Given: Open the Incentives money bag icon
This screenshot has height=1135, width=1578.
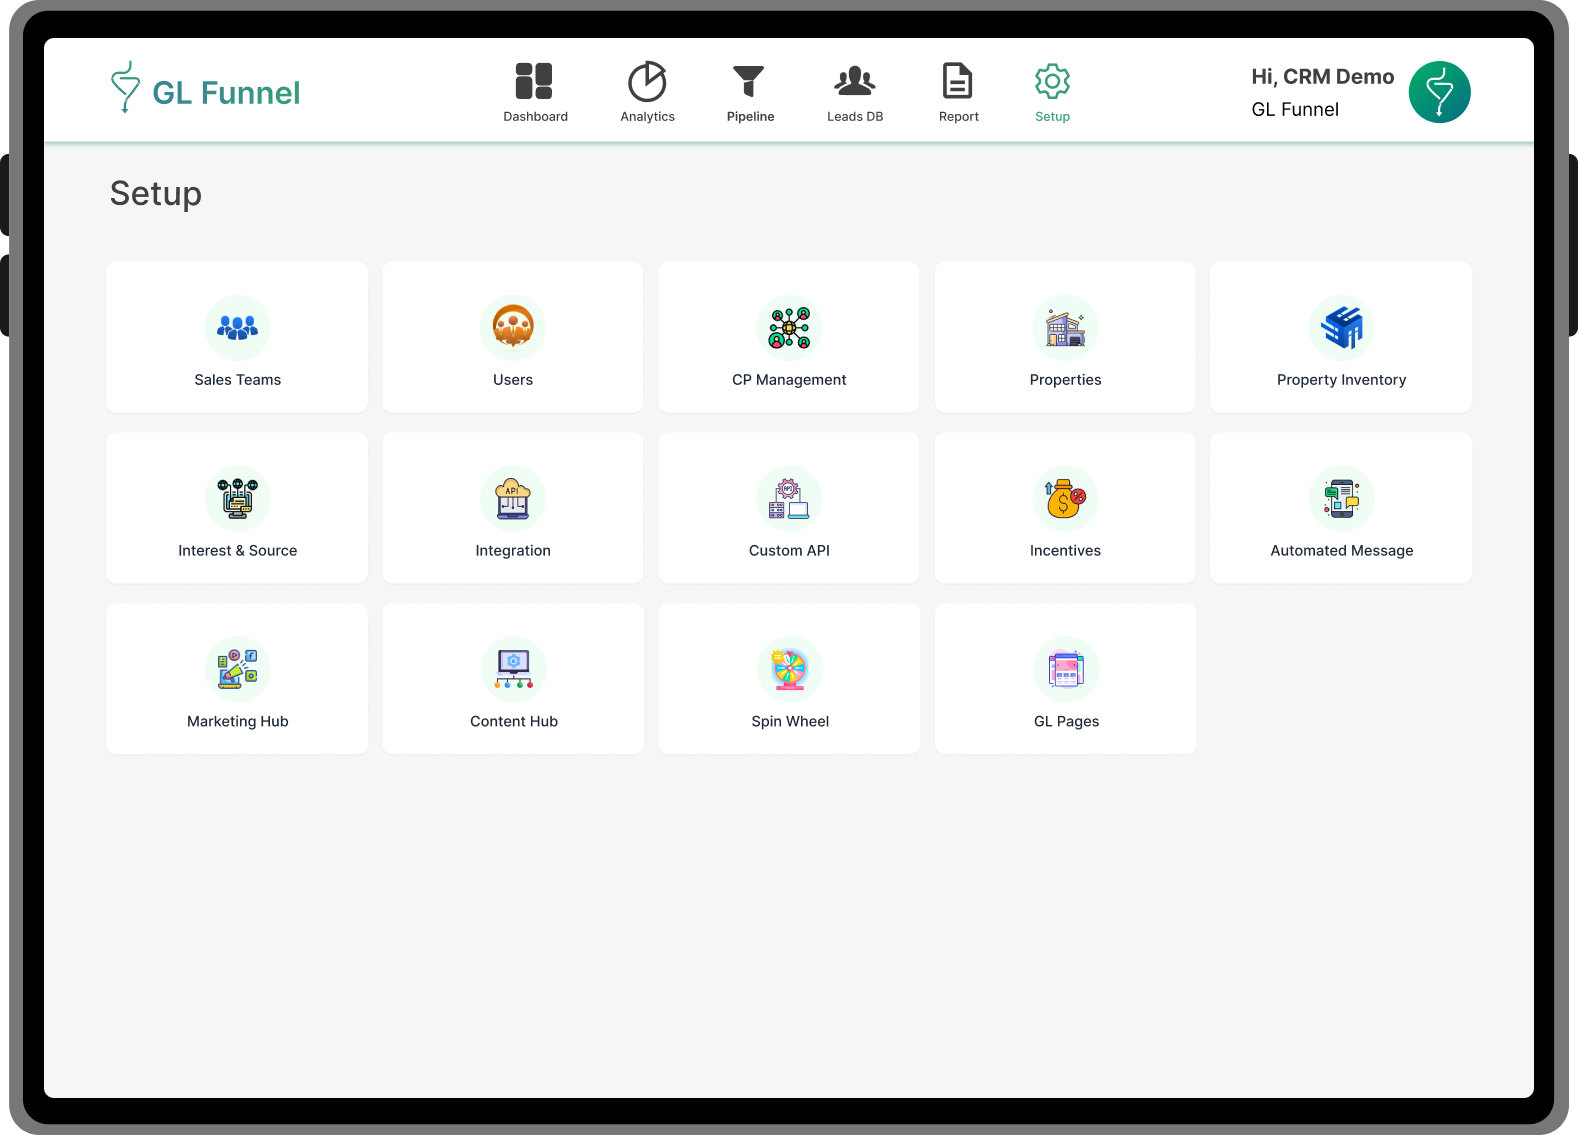Looking at the screenshot, I should [x=1065, y=498].
